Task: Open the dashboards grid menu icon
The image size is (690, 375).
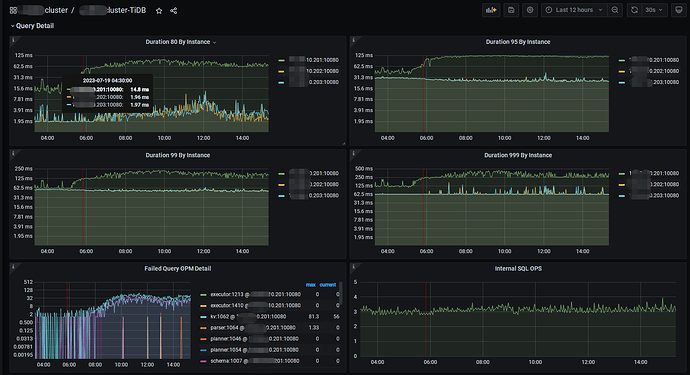Action: tap(13, 10)
